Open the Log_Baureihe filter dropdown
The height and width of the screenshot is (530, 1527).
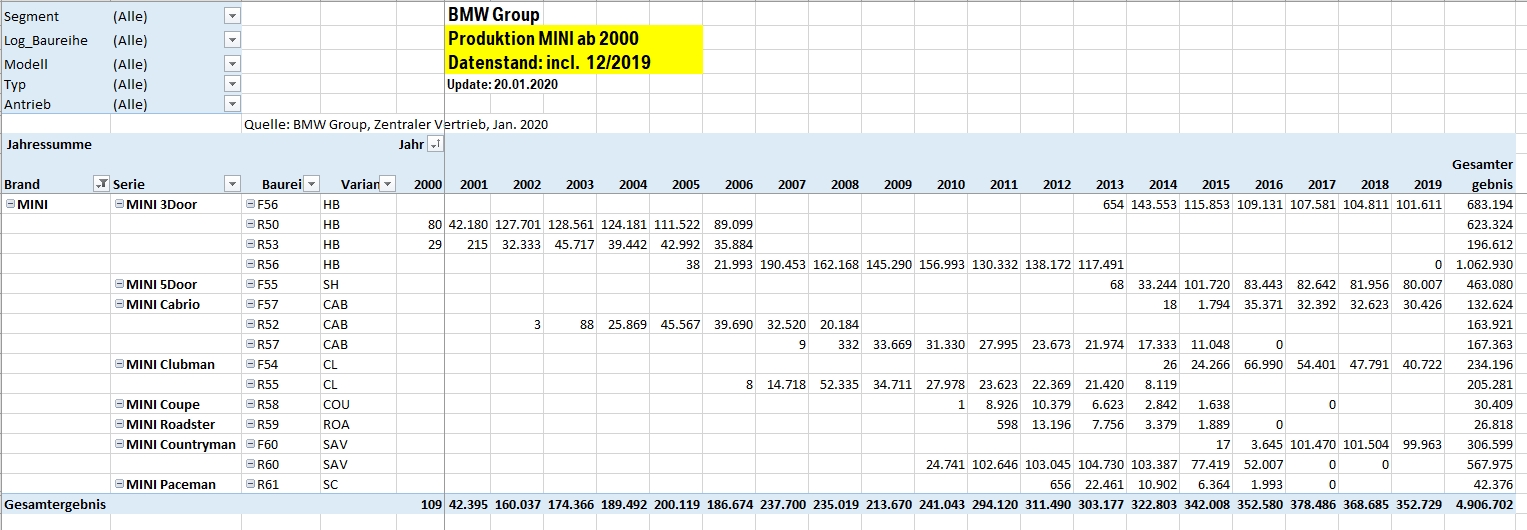(x=232, y=40)
